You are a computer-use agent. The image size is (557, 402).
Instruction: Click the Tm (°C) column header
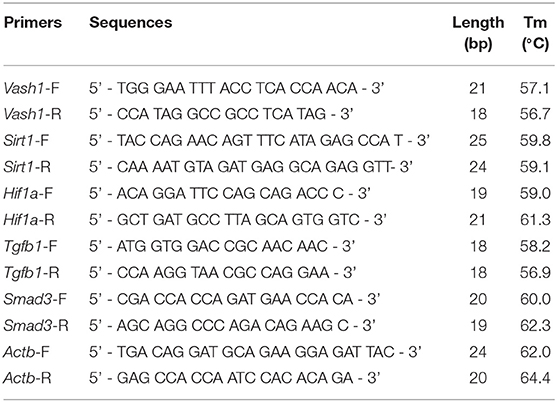tap(535, 33)
